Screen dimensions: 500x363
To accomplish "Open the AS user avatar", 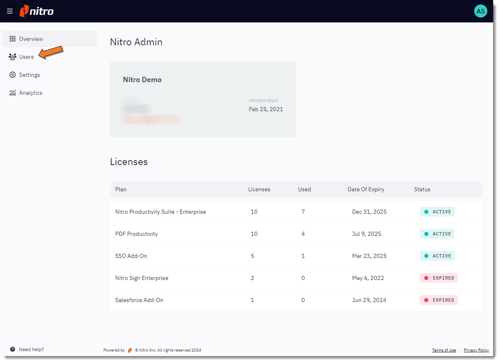I will (480, 11).
